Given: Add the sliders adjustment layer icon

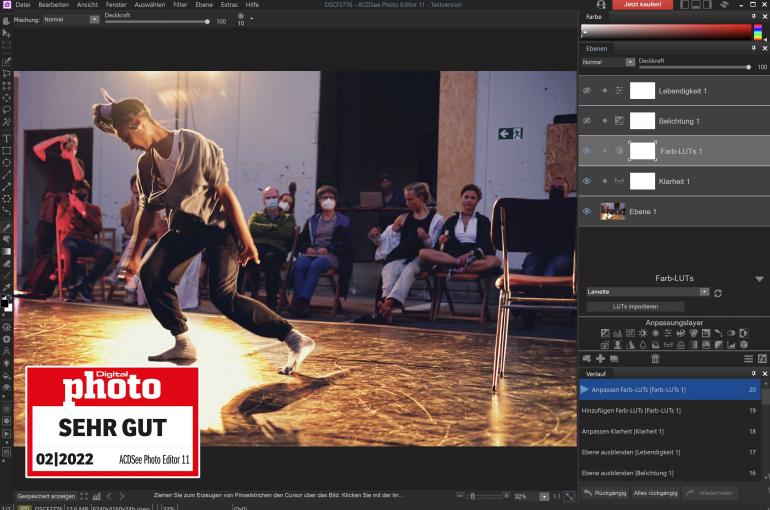Looking at the screenshot, I should [x=668, y=333].
